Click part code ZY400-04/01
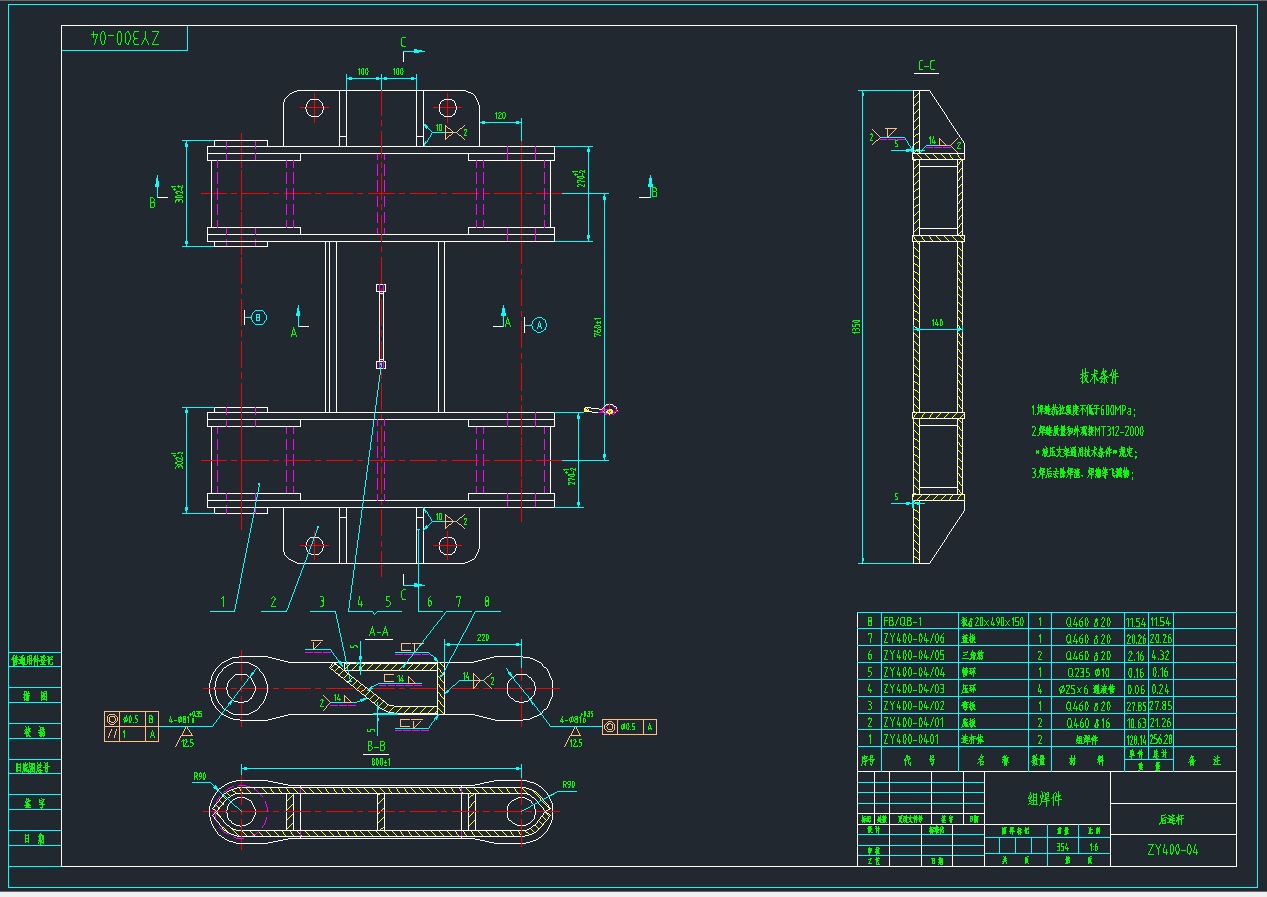1267x897 pixels. coord(913,722)
